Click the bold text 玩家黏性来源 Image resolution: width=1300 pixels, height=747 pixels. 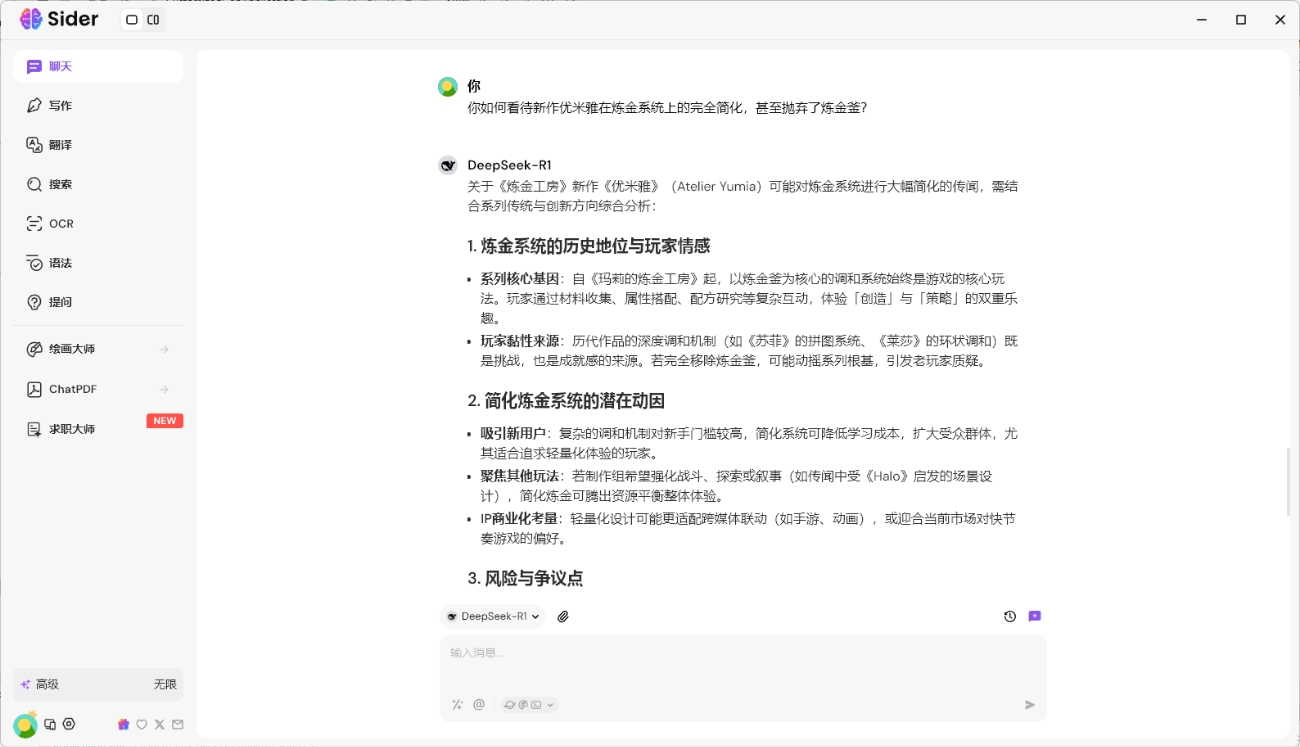tap(520, 341)
